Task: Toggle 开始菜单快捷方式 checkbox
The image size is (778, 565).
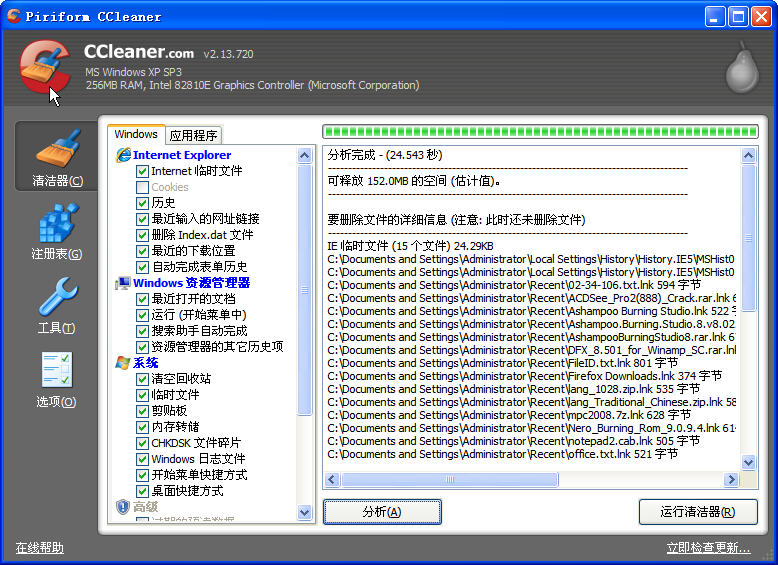Action: point(142,475)
